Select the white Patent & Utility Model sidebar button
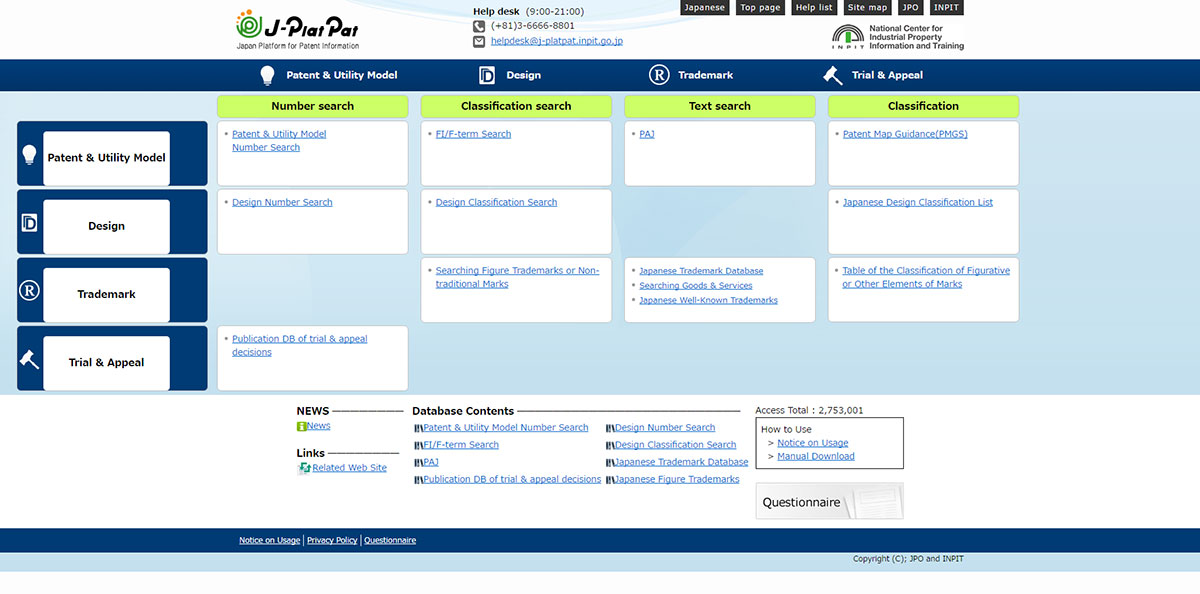This screenshot has width=1200, height=594. 107,158
